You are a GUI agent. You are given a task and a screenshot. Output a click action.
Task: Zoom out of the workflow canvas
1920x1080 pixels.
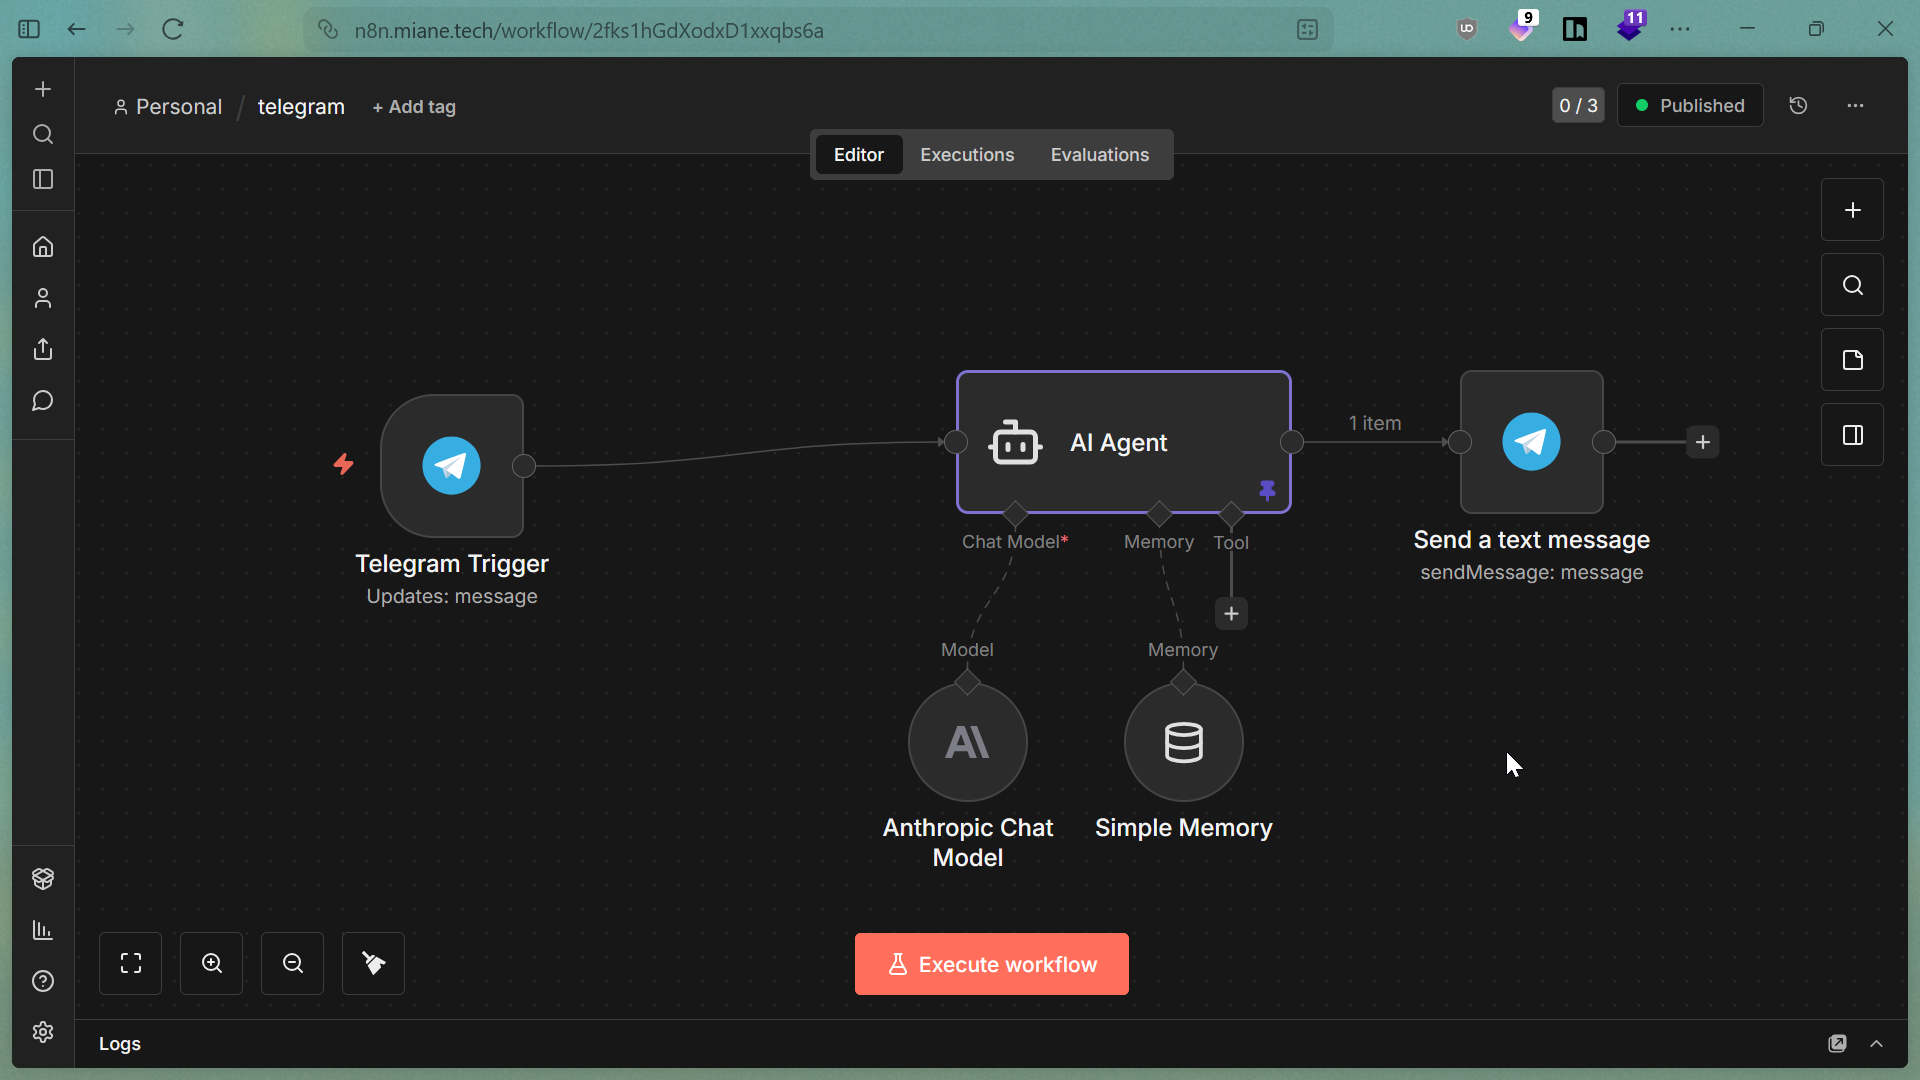point(293,963)
